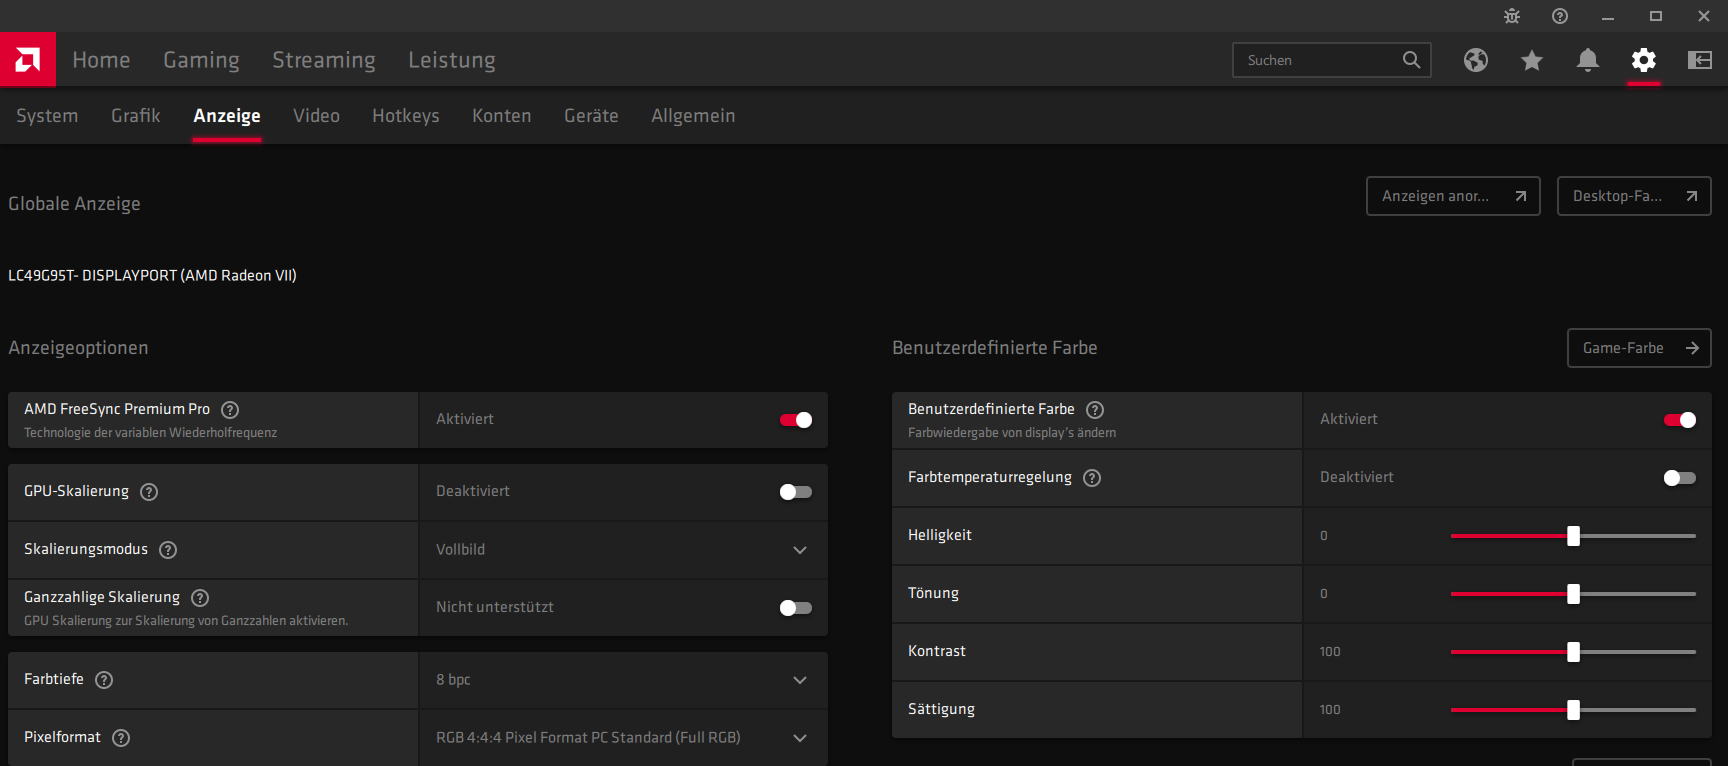Open the help question mark in title bar
Image resolution: width=1728 pixels, height=766 pixels.
point(1560,16)
